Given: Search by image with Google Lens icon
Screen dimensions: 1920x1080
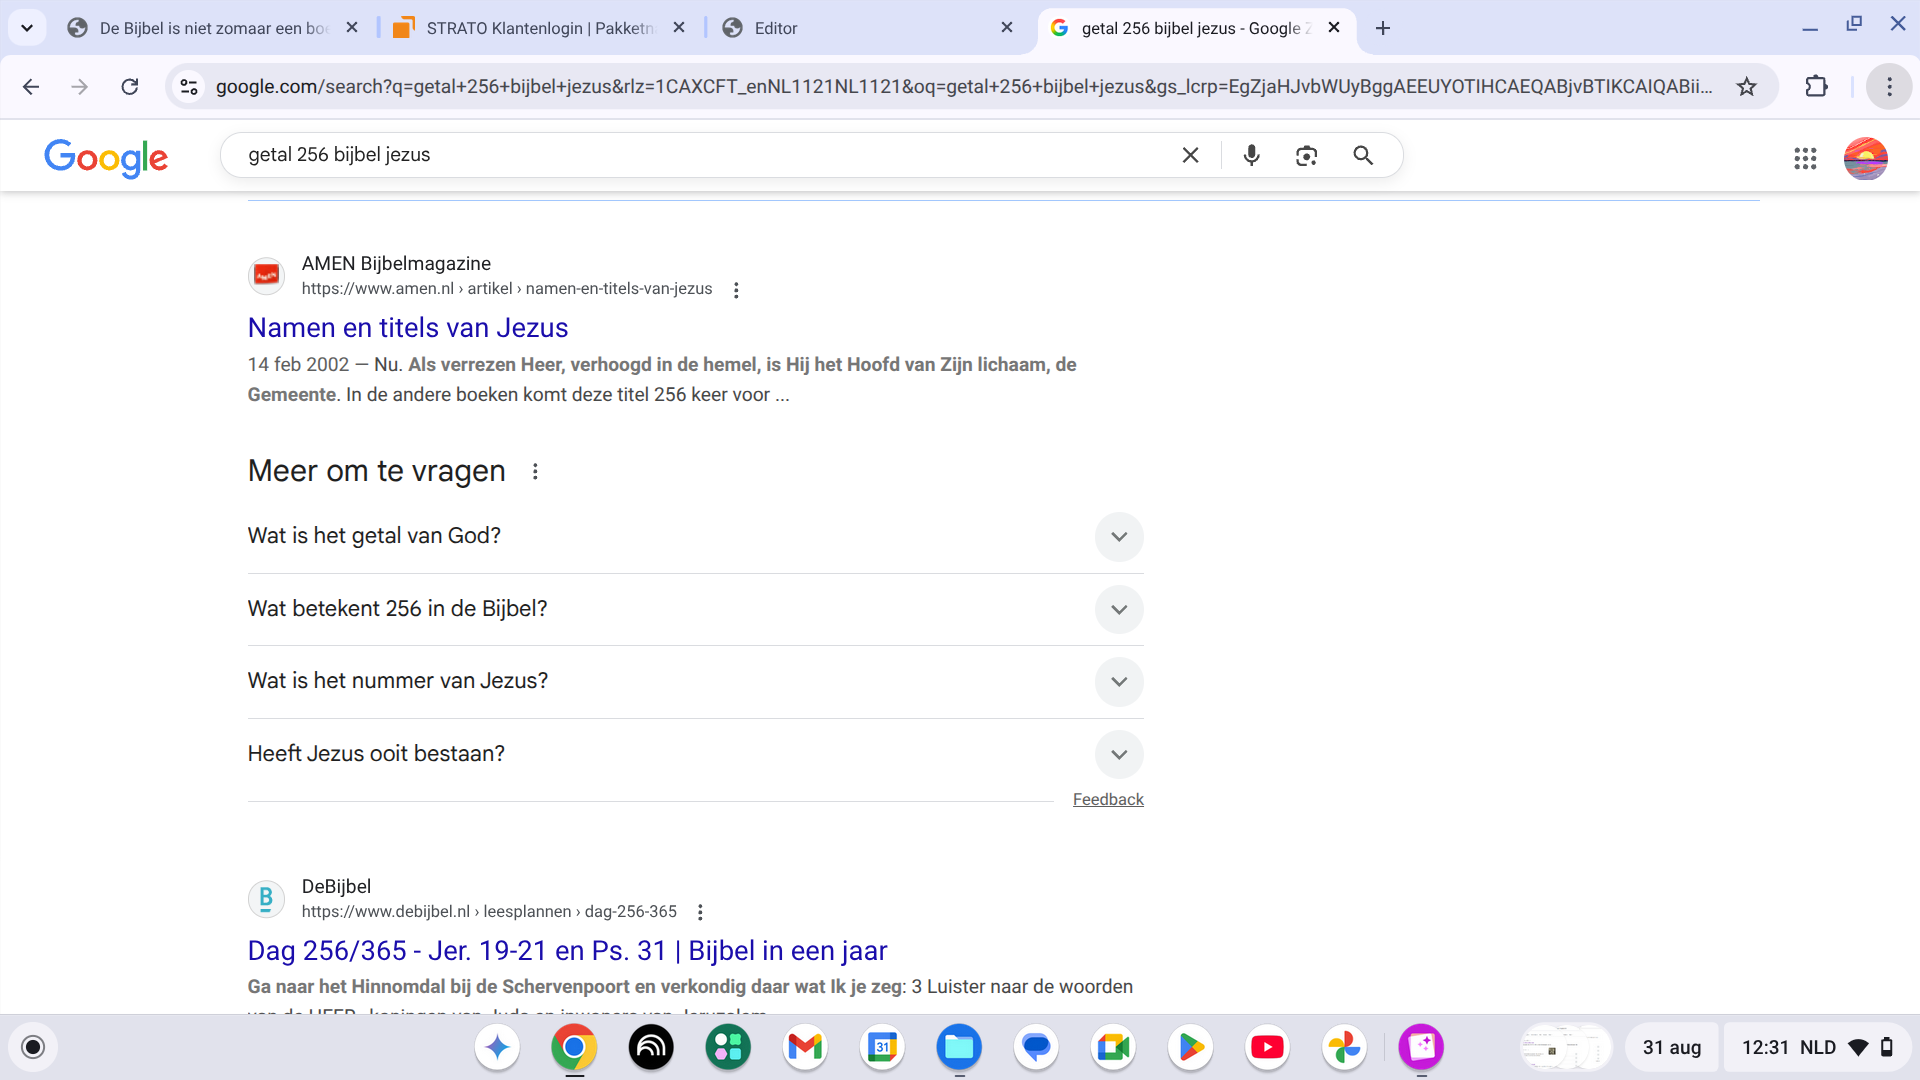Looking at the screenshot, I should point(1306,155).
